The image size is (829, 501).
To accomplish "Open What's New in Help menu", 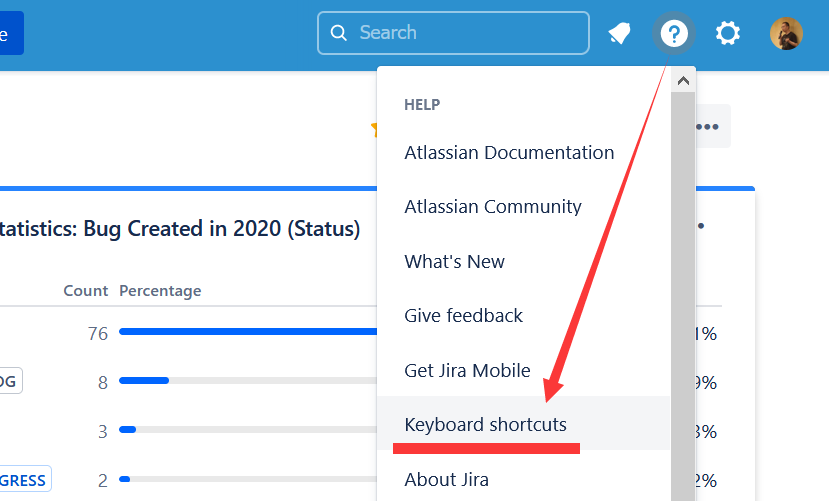I will point(454,262).
